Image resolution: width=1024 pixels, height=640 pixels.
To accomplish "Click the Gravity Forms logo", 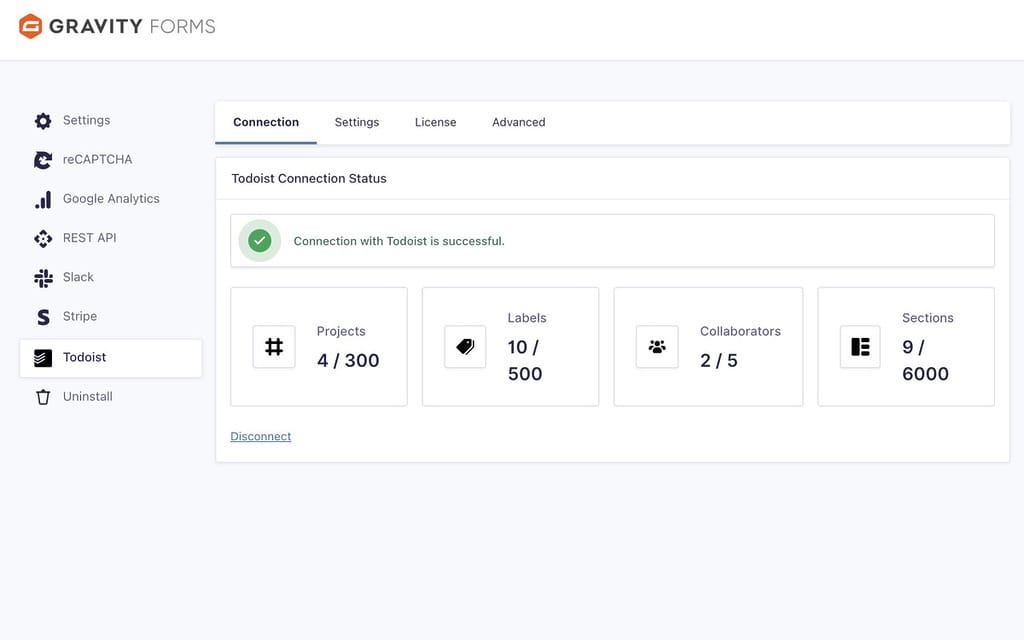I will point(115,27).
